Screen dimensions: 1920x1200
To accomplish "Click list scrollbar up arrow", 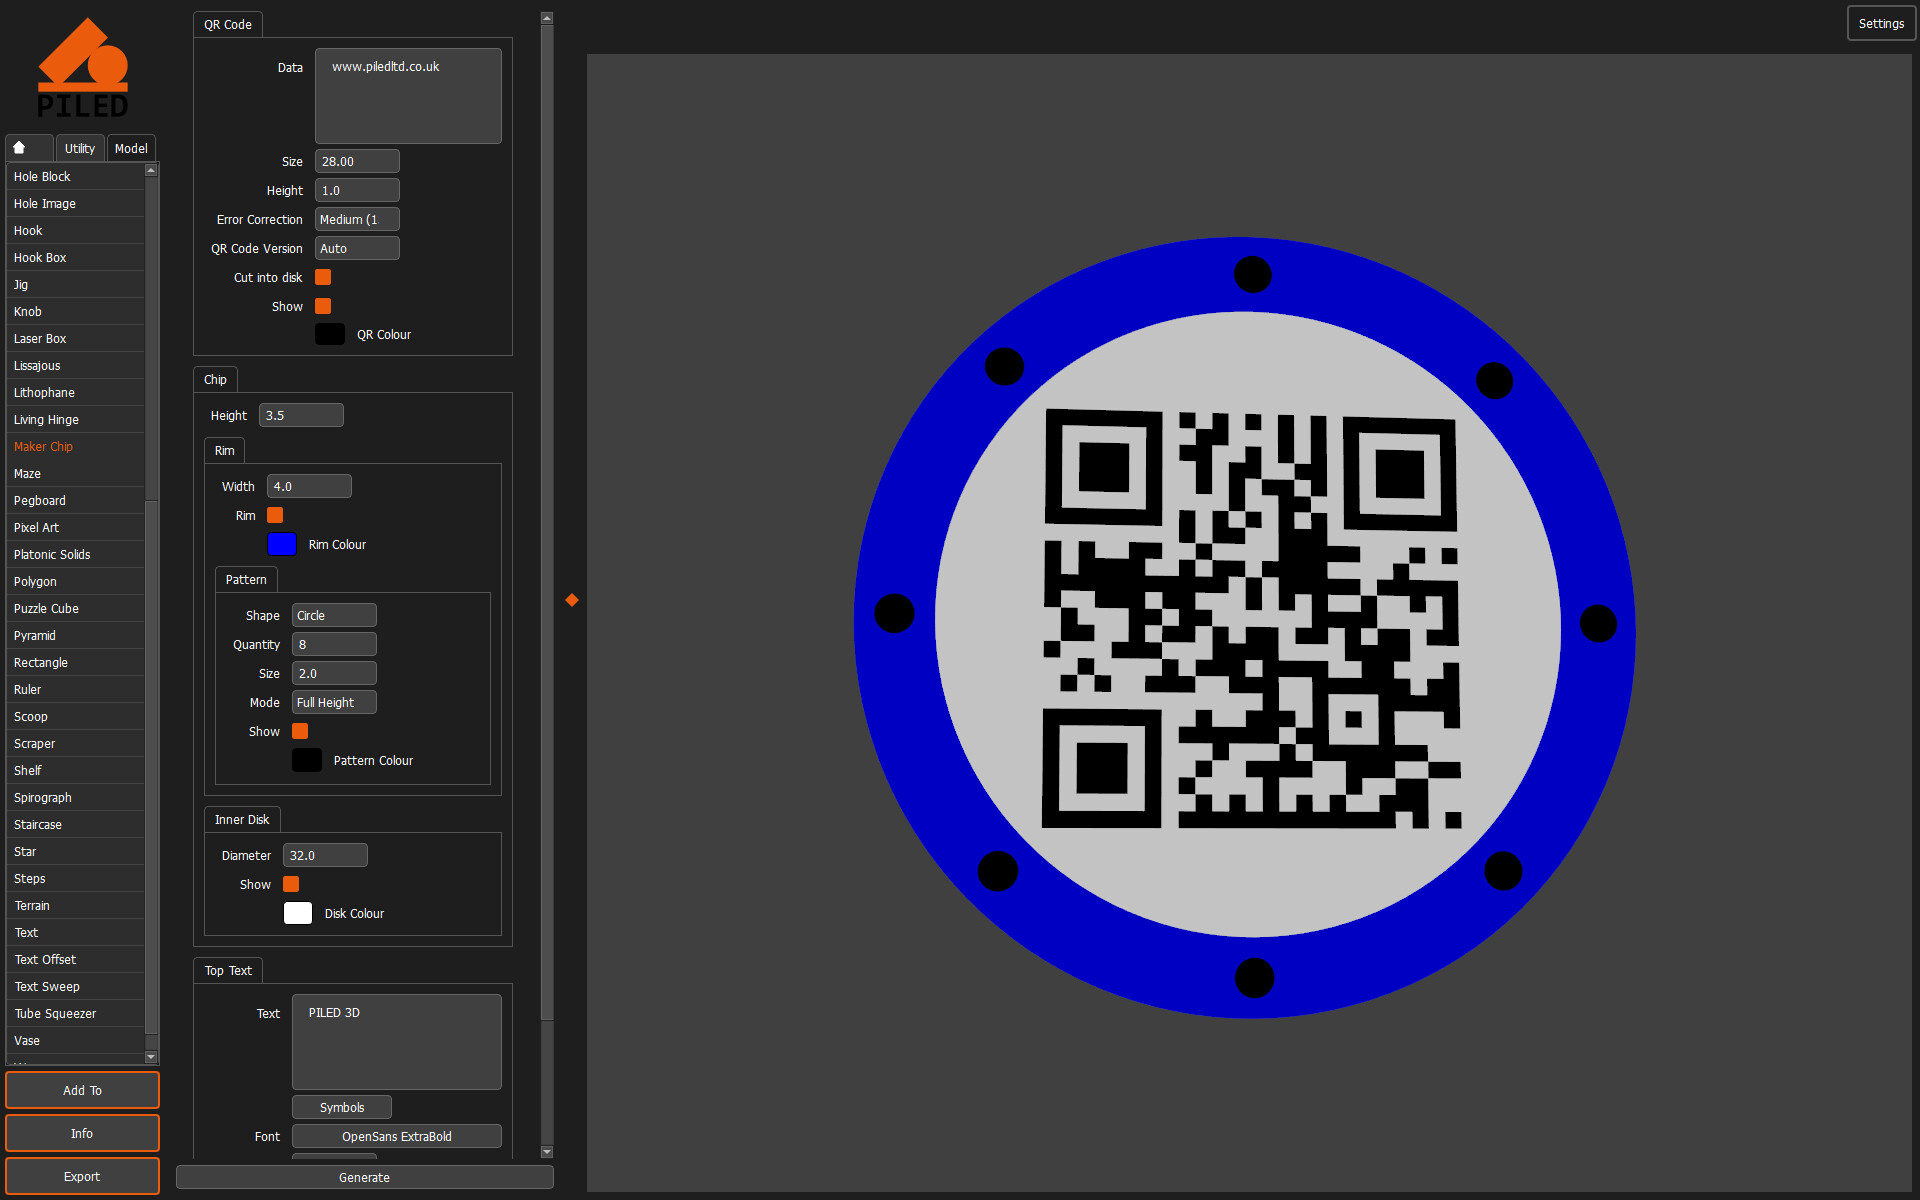I will pos(151,170).
